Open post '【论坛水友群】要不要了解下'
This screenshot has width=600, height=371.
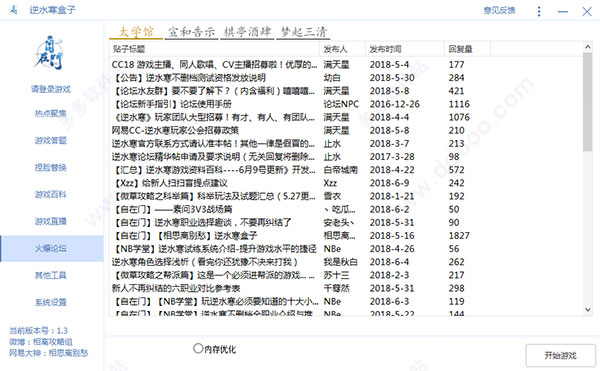[214, 91]
